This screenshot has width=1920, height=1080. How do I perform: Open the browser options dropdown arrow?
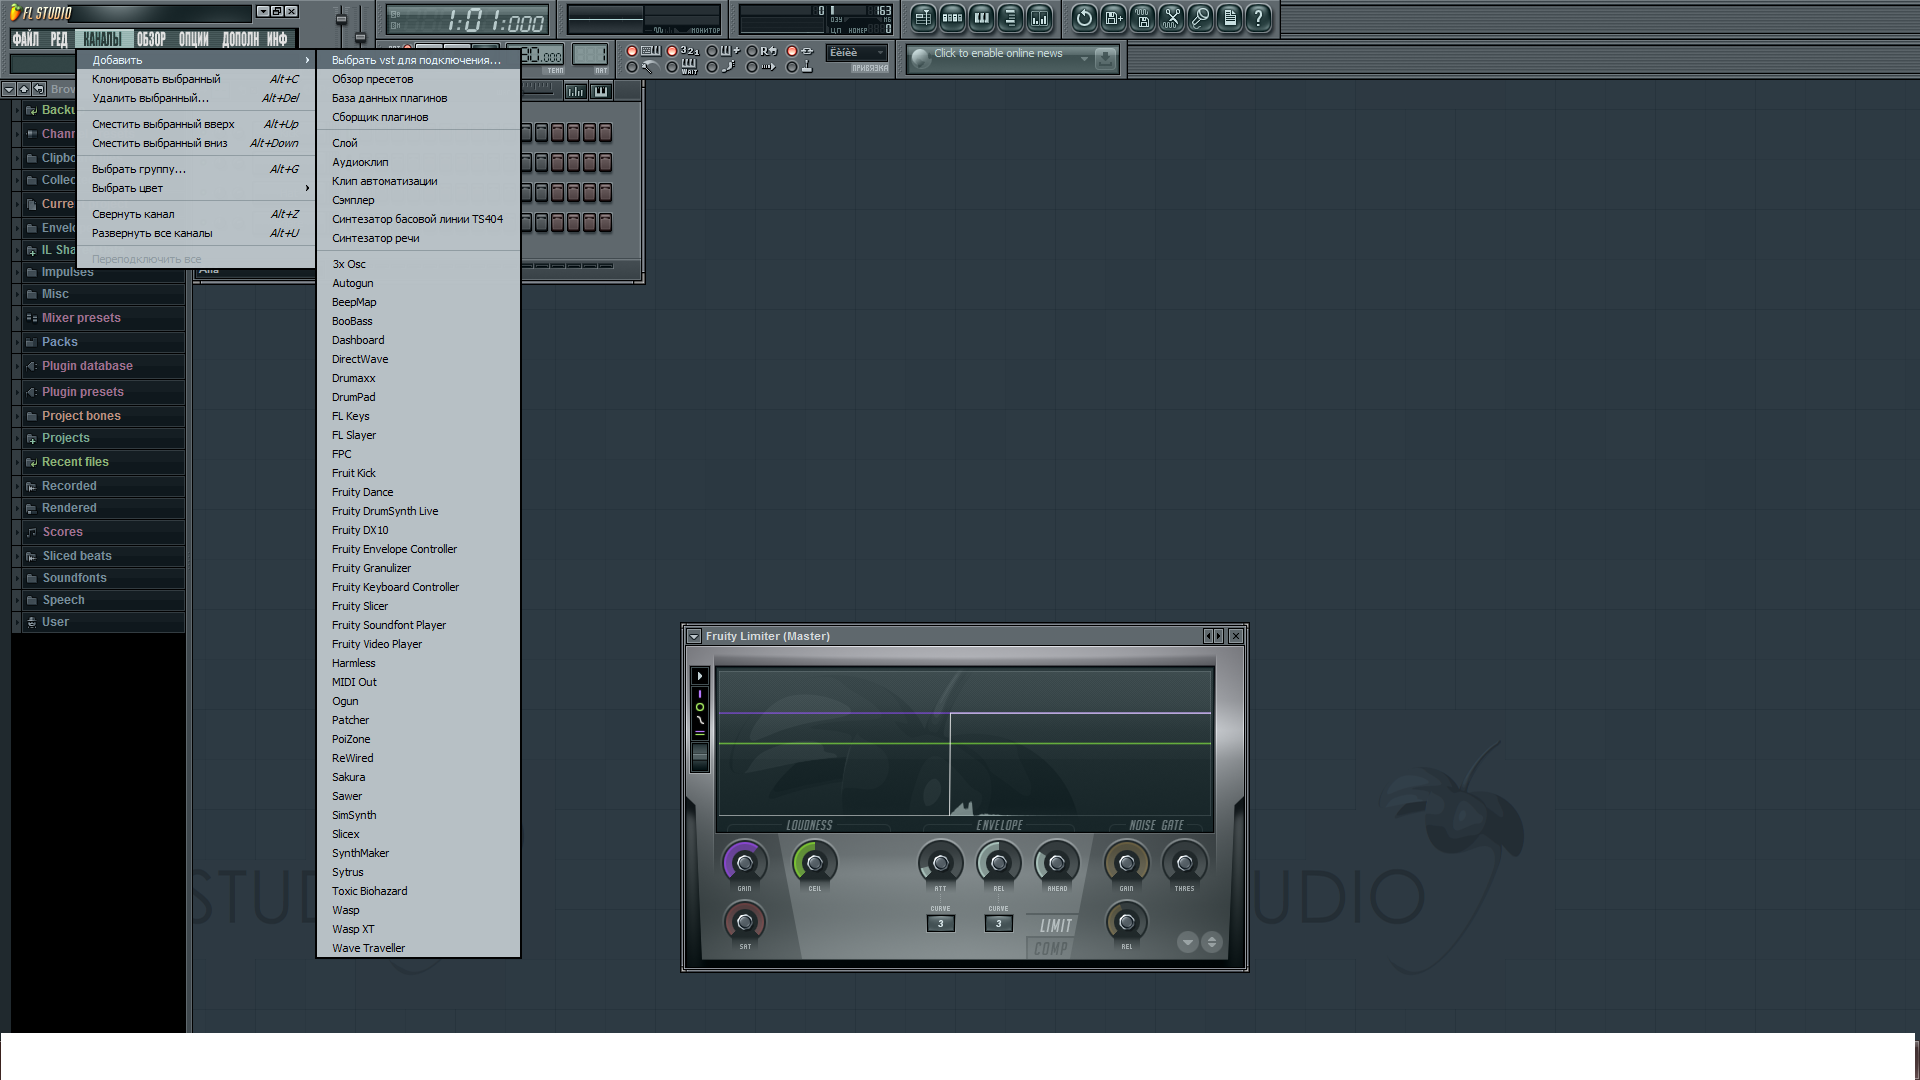[x=9, y=89]
